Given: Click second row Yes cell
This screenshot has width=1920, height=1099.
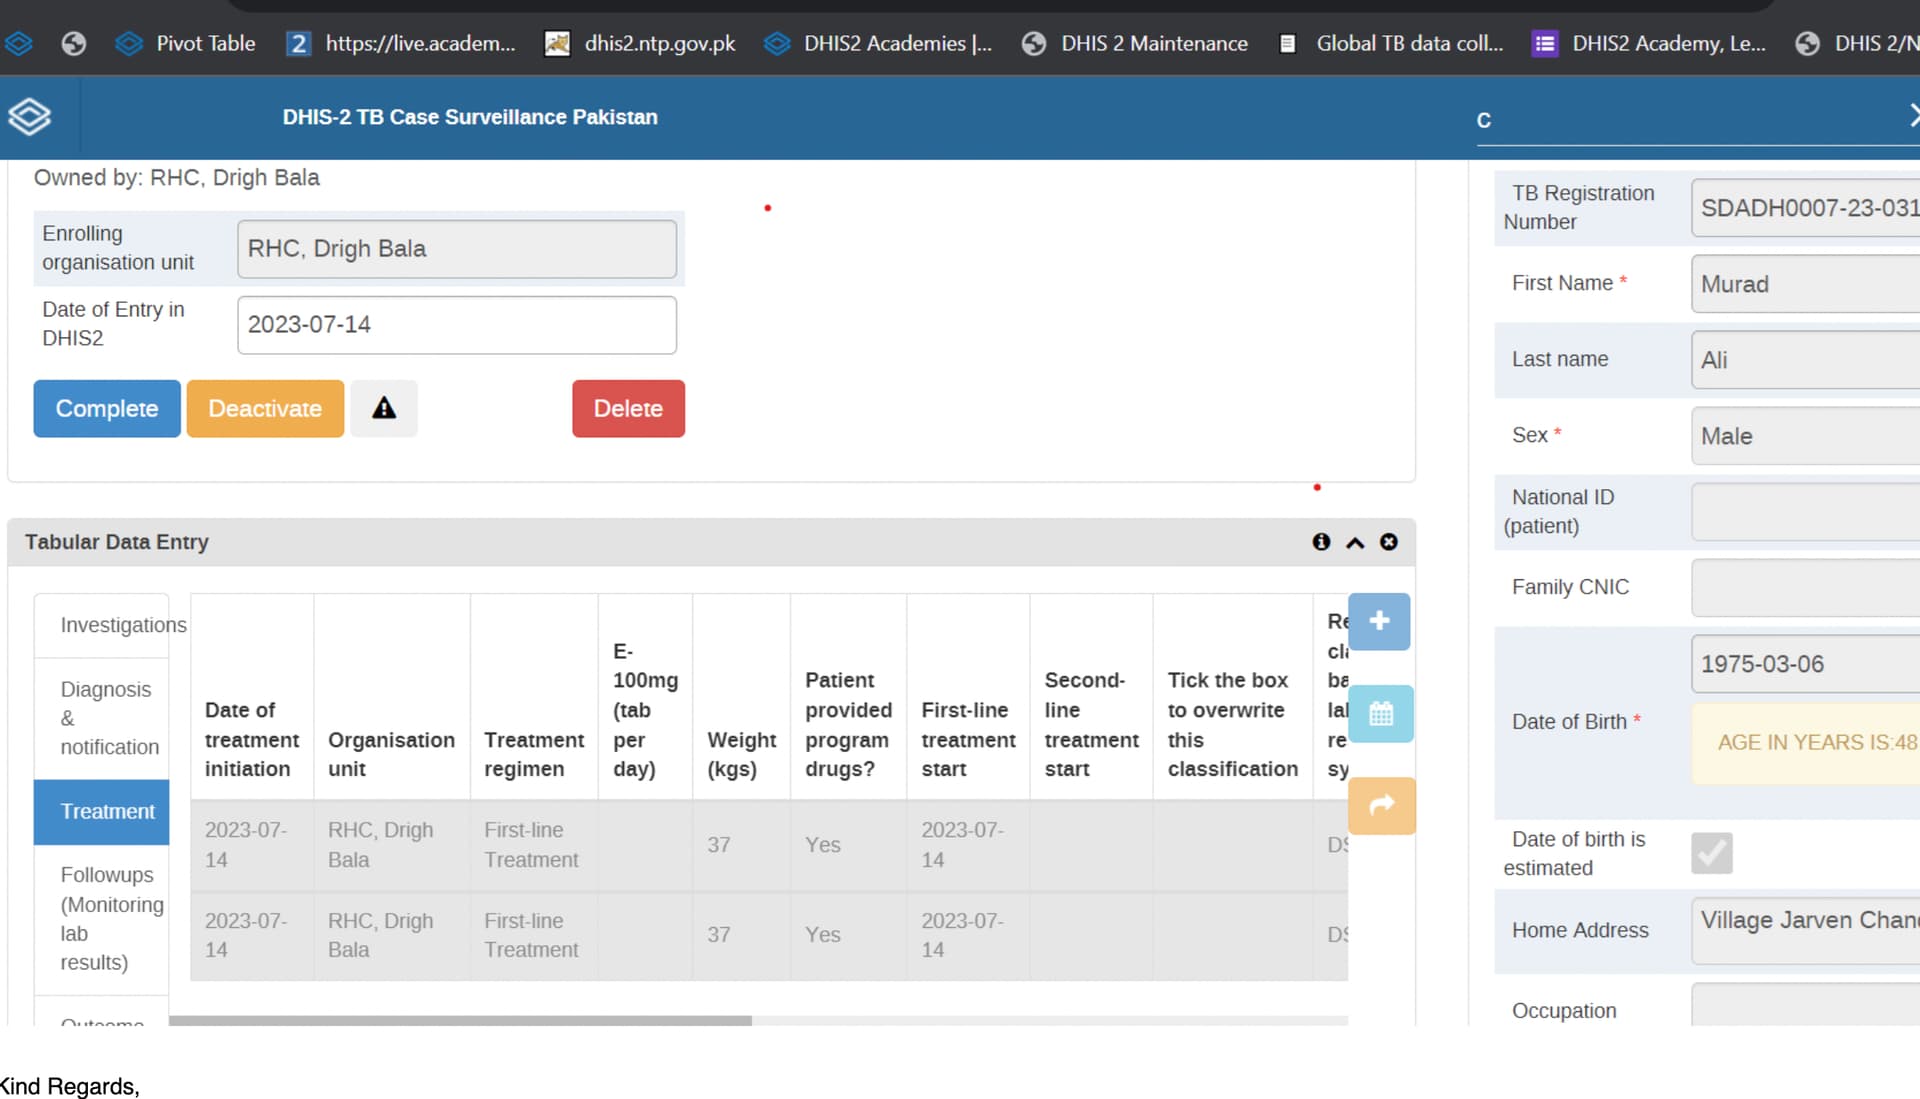Looking at the screenshot, I should [847, 935].
